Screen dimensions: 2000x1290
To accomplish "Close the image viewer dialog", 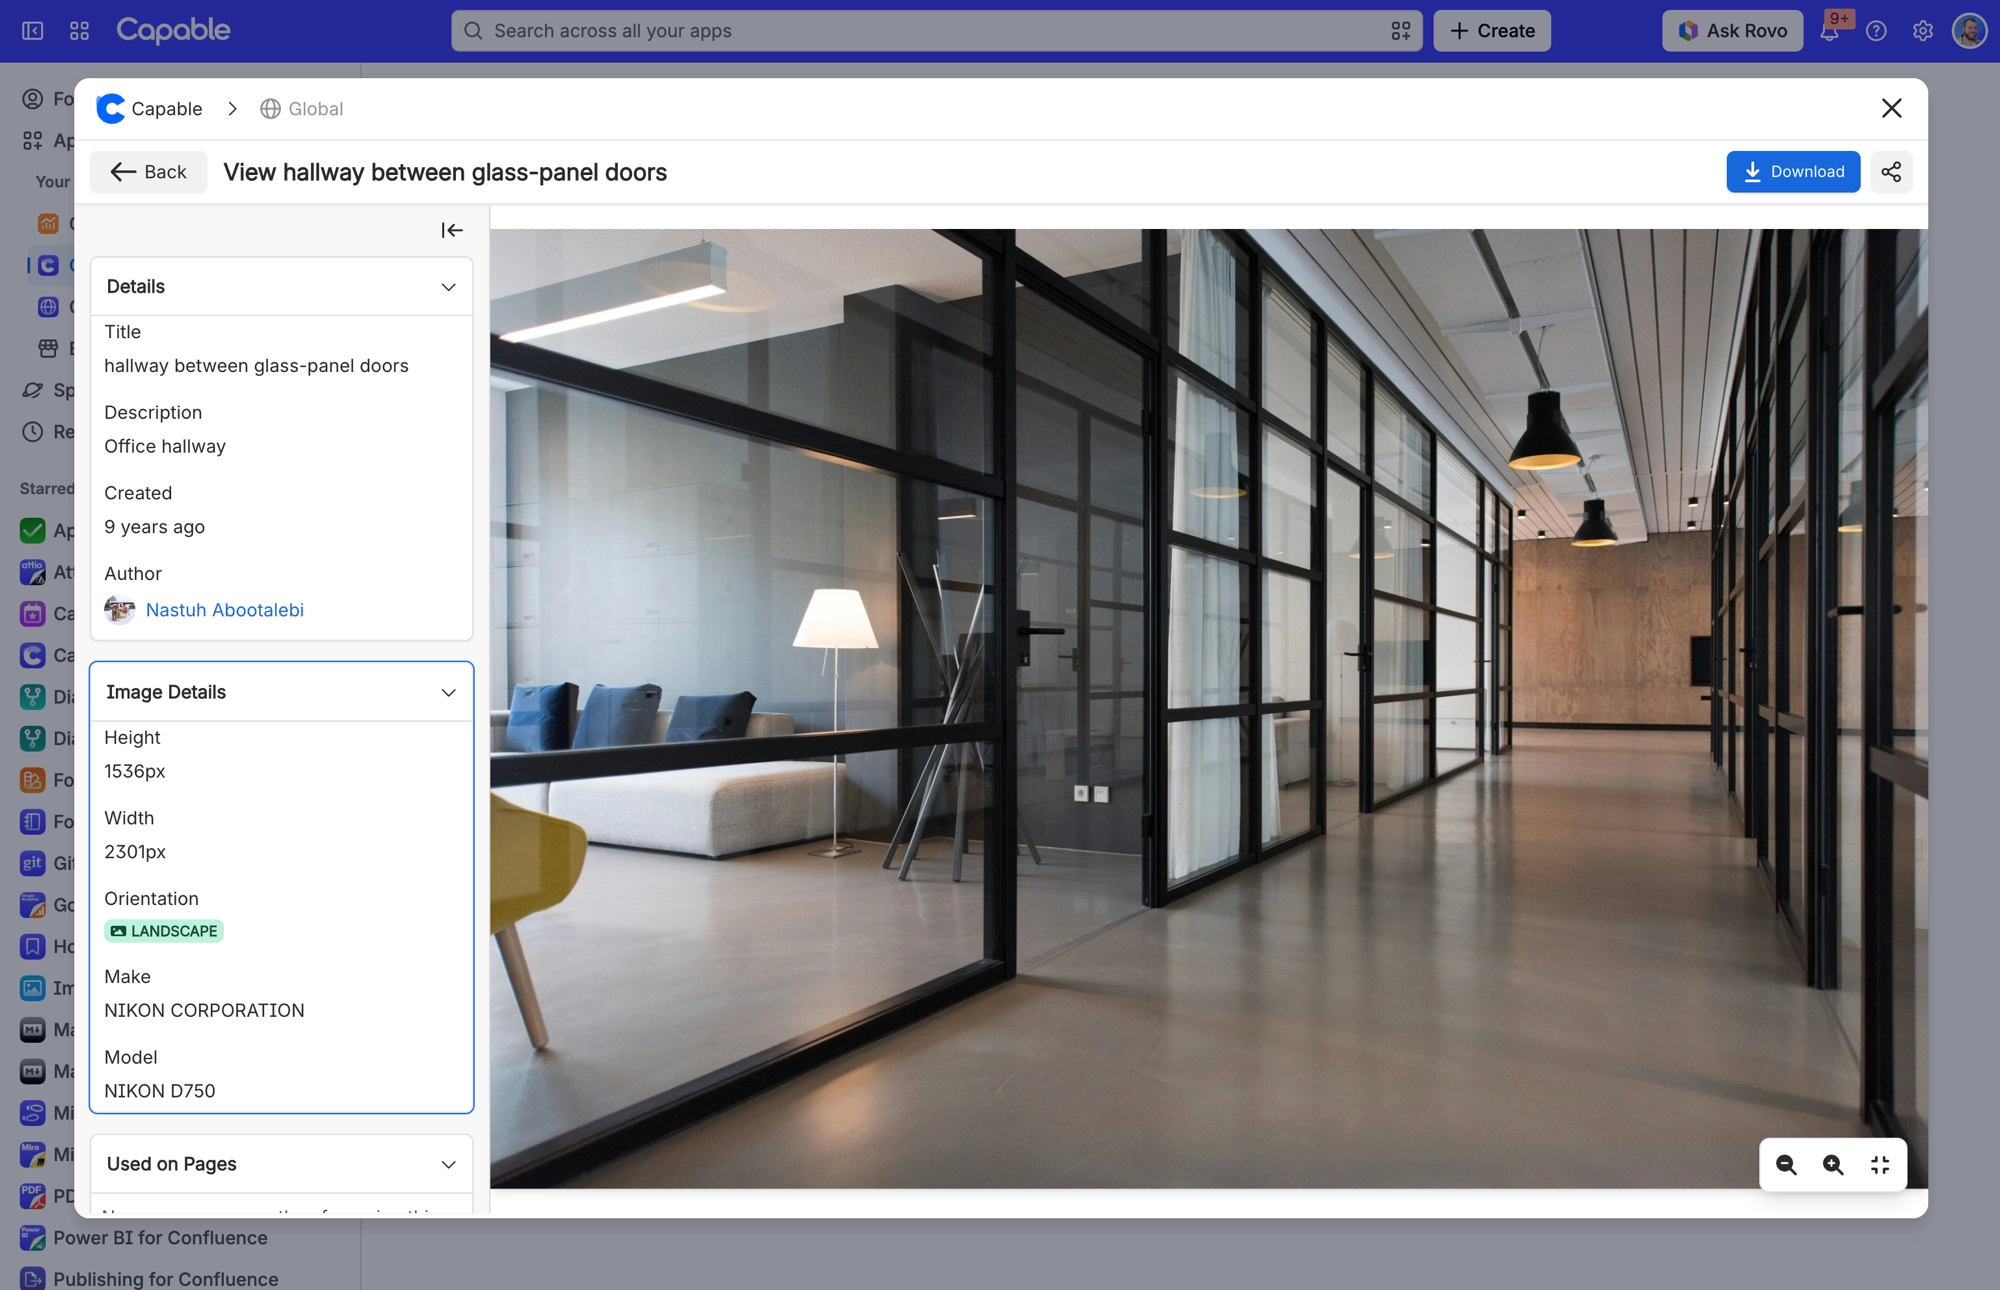I will click(x=1891, y=108).
